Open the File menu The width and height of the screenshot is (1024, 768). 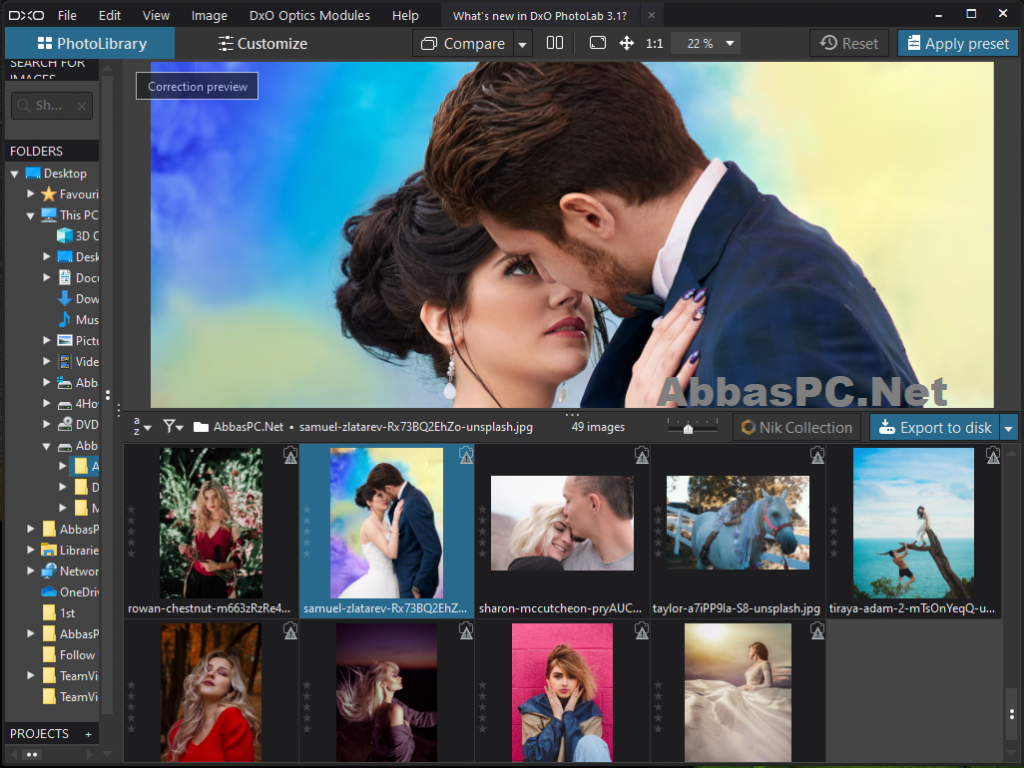click(x=67, y=15)
